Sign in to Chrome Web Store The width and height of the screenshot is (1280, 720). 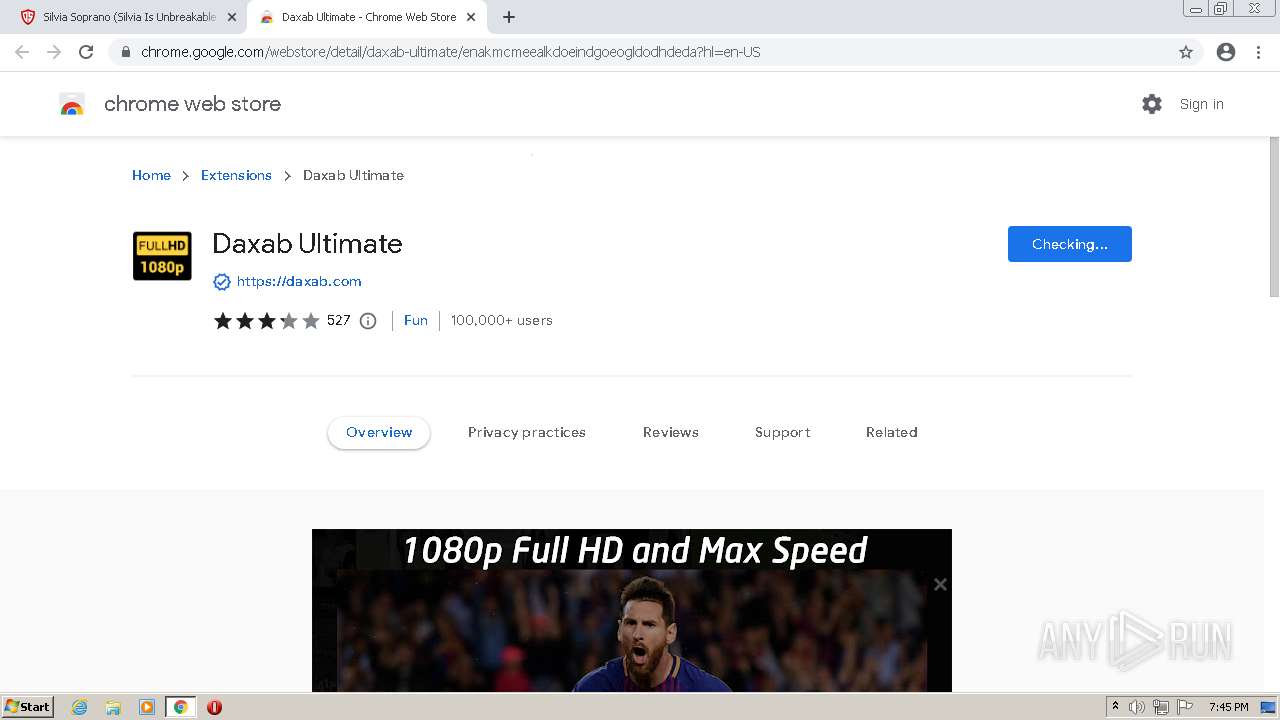tap(1201, 104)
